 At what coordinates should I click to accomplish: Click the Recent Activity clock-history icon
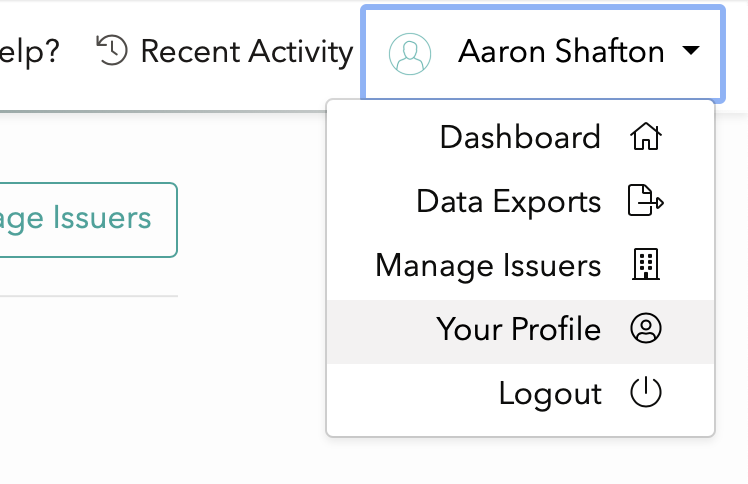click(112, 50)
